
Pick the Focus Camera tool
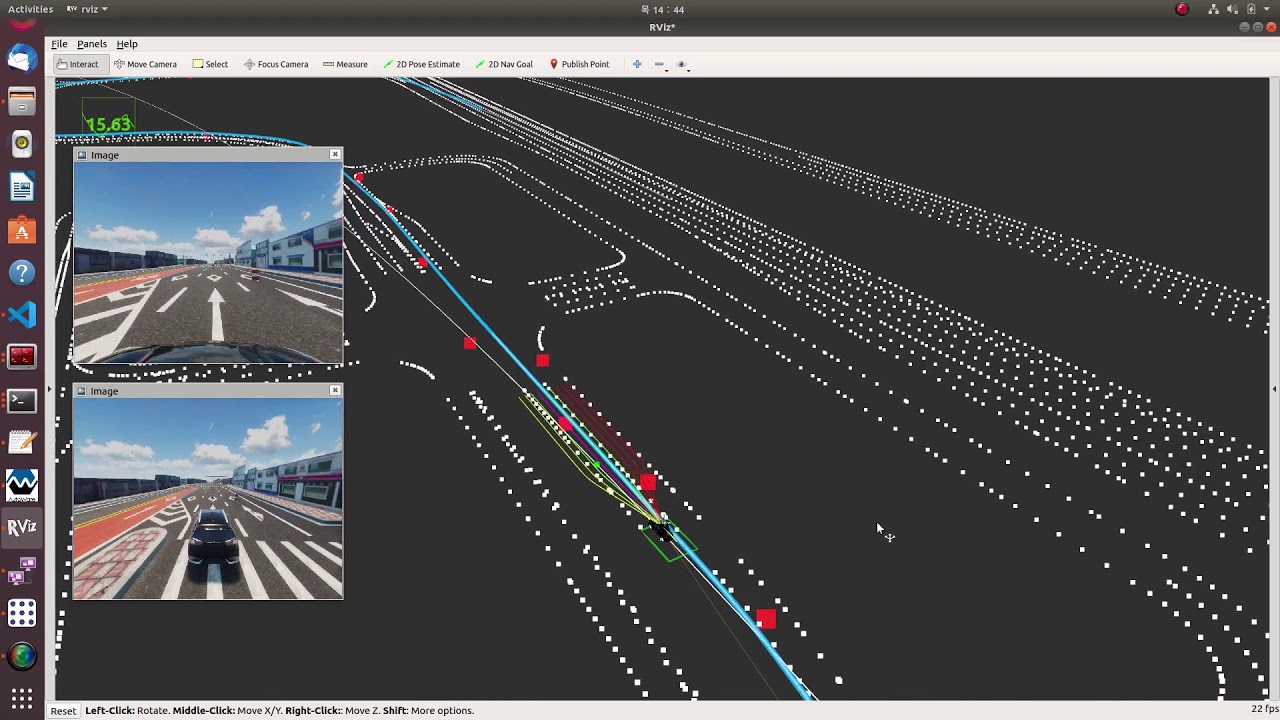[276, 64]
